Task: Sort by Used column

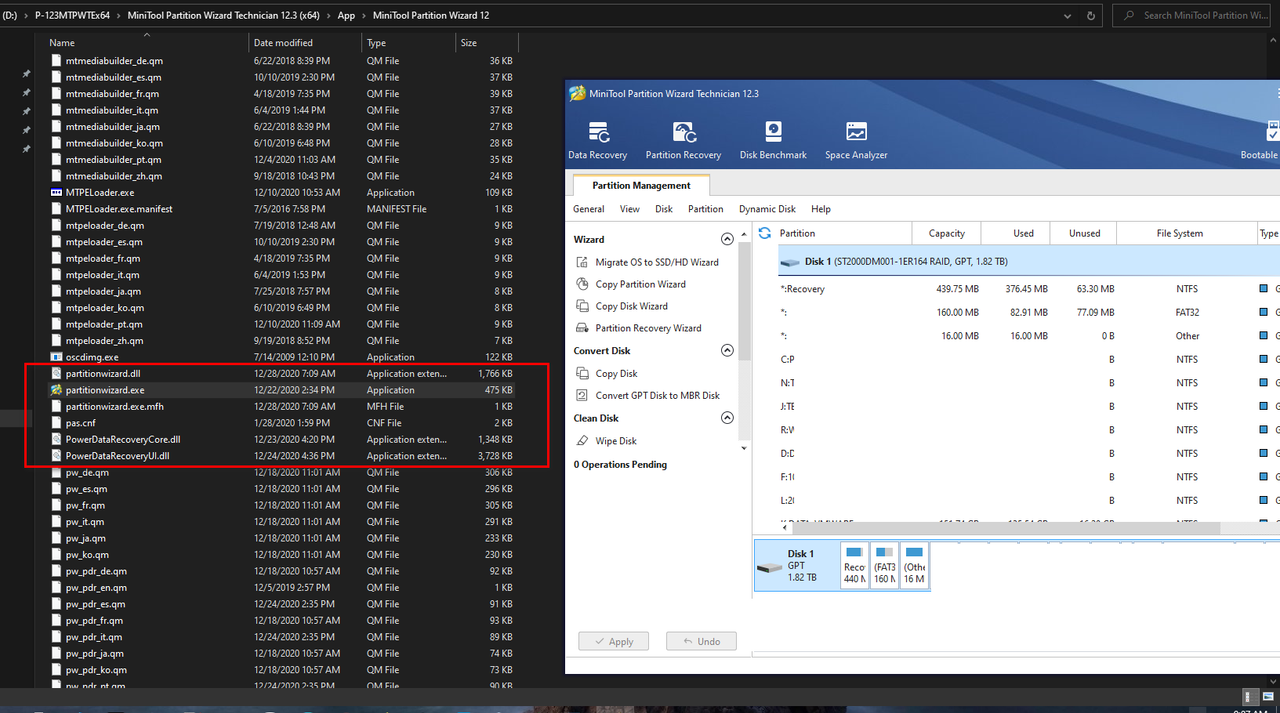Action: tap(1015, 233)
